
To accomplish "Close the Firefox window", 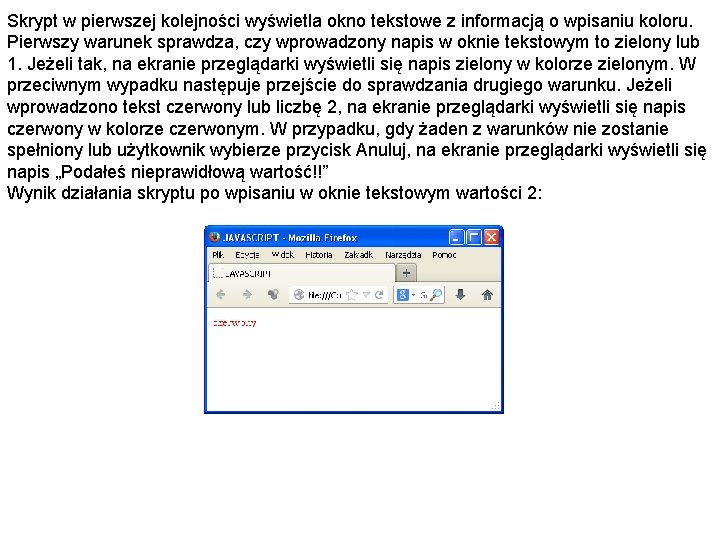I will [491, 237].
